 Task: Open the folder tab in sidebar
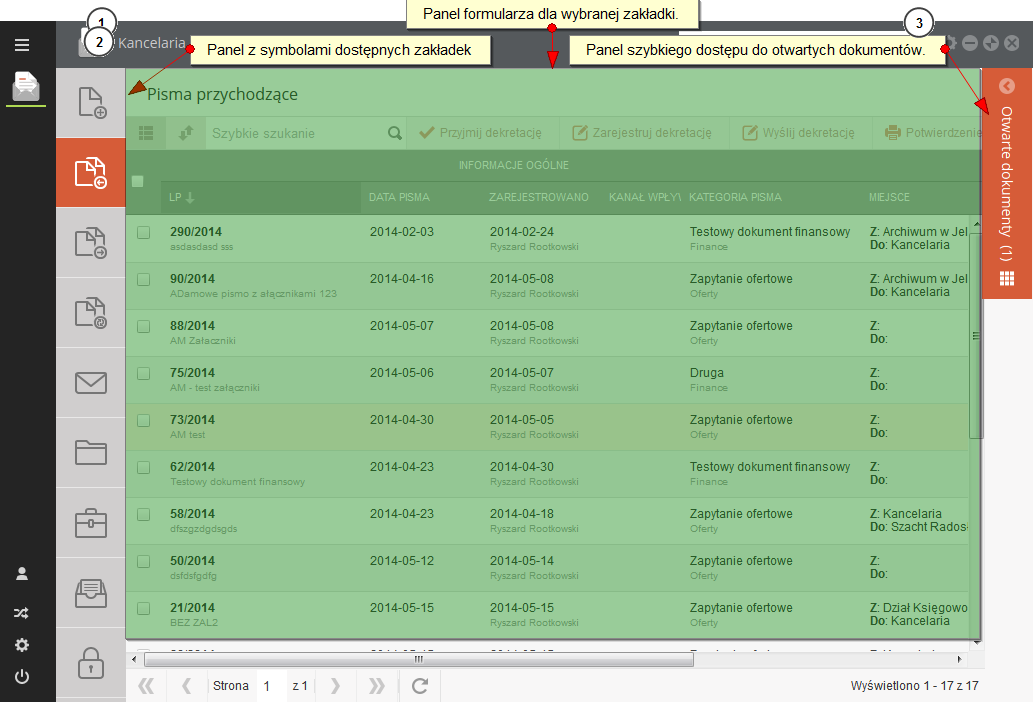pos(91,452)
